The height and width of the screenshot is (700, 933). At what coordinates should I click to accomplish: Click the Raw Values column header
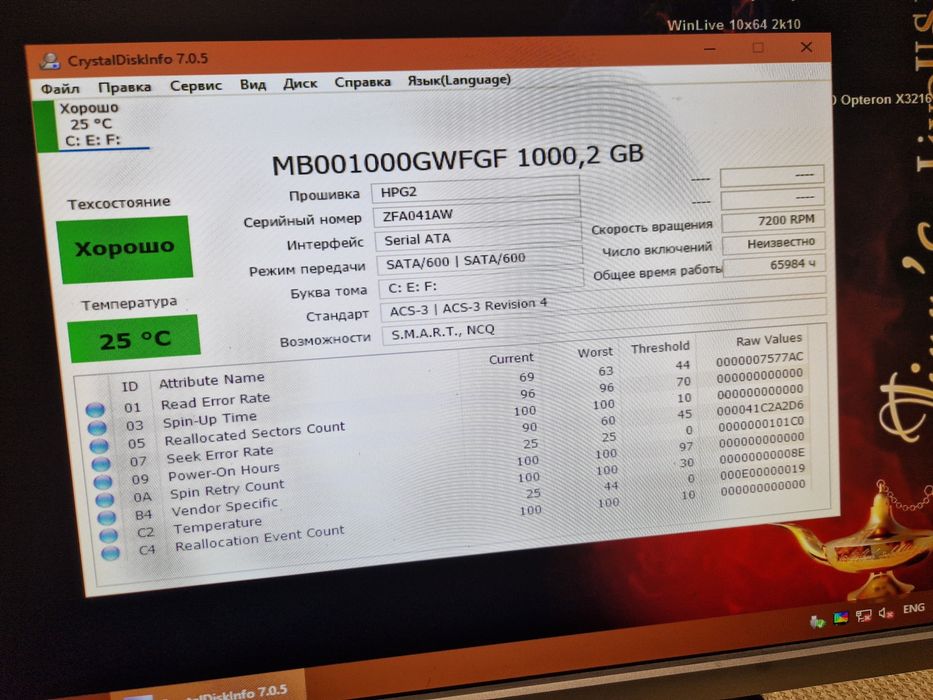tap(769, 340)
